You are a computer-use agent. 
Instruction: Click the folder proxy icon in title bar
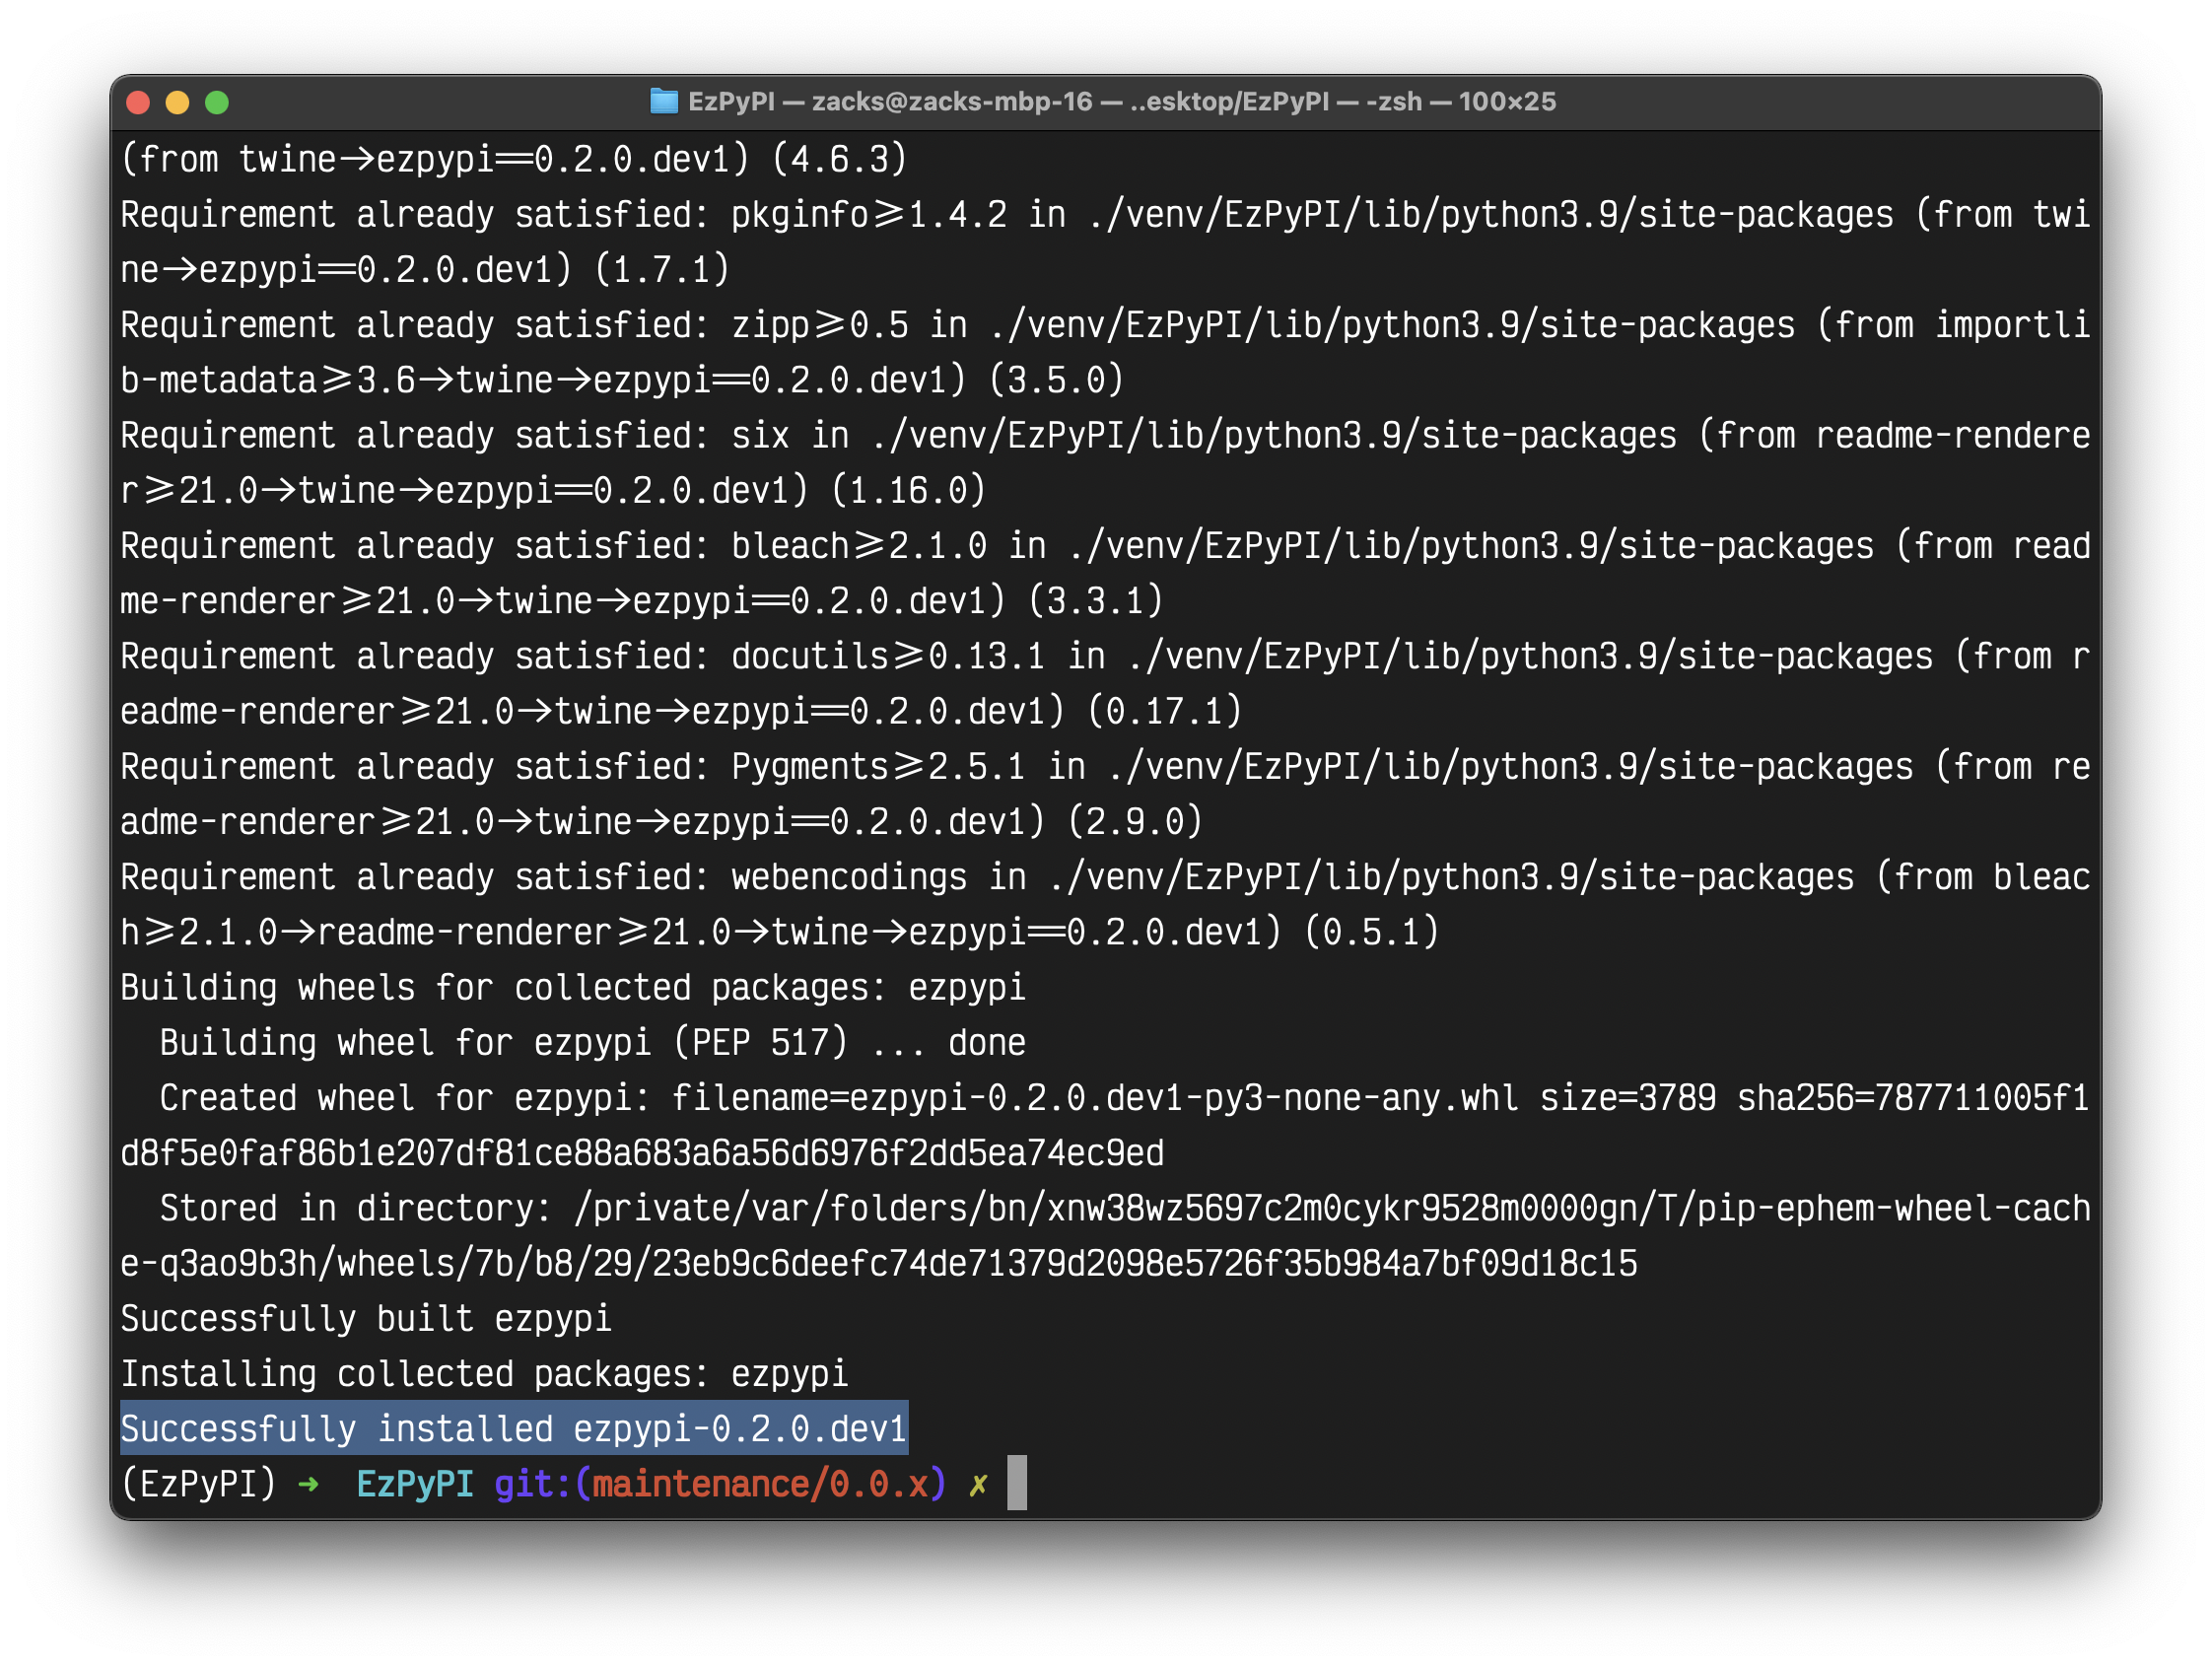(x=663, y=102)
